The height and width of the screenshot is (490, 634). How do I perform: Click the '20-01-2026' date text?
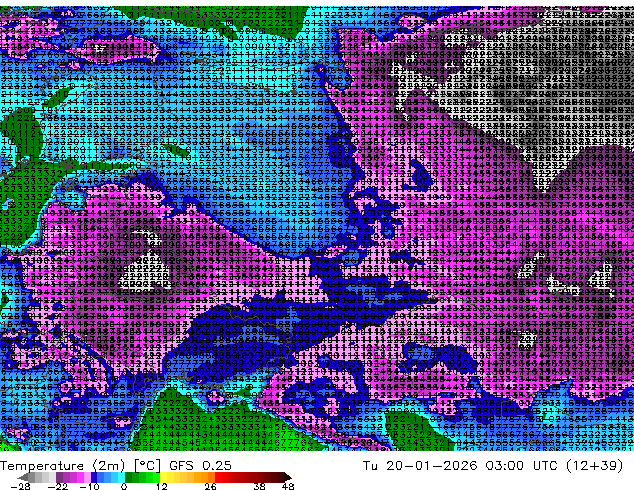click(x=431, y=465)
